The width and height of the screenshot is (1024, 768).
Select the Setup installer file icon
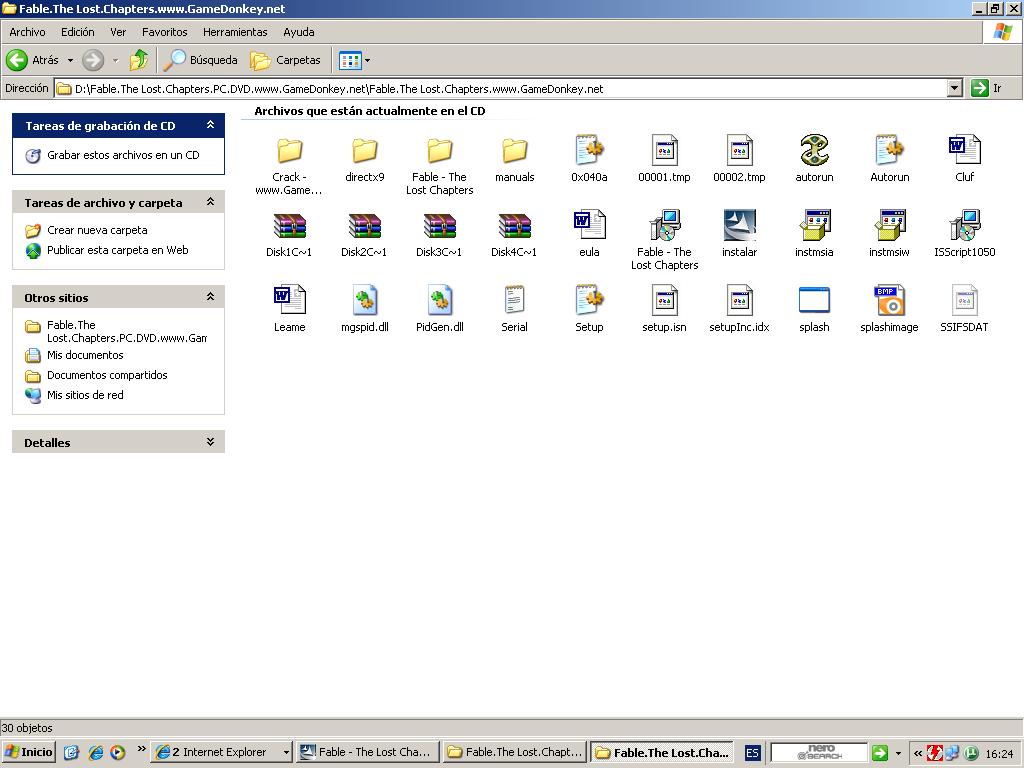pyautogui.click(x=589, y=302)
